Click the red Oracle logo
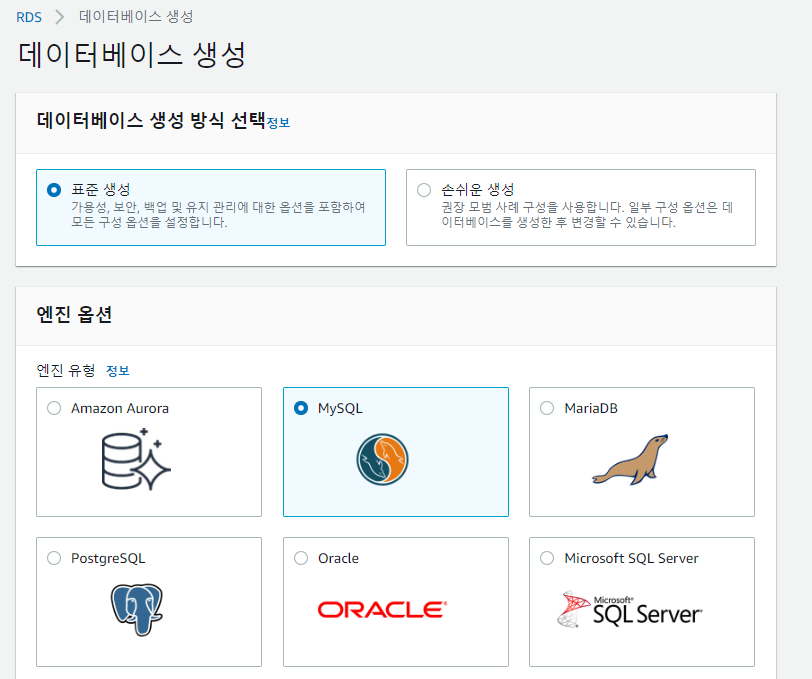The width and height of the screenshot is (812, 679). pos(382,610)
